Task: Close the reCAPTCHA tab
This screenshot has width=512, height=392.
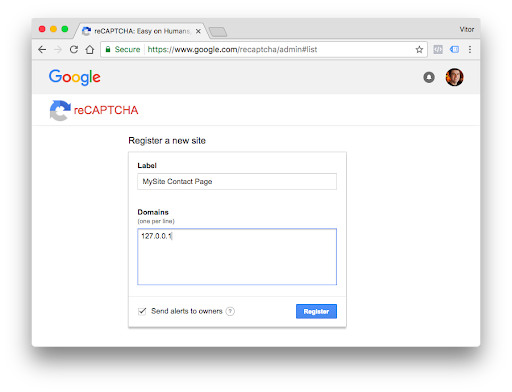Action: pos(198,31)
